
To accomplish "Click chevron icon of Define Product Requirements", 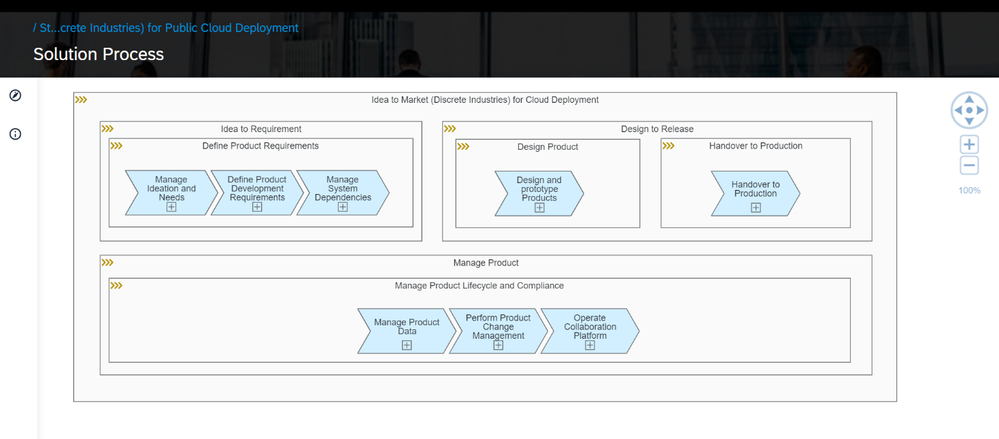I will [117, 146].
